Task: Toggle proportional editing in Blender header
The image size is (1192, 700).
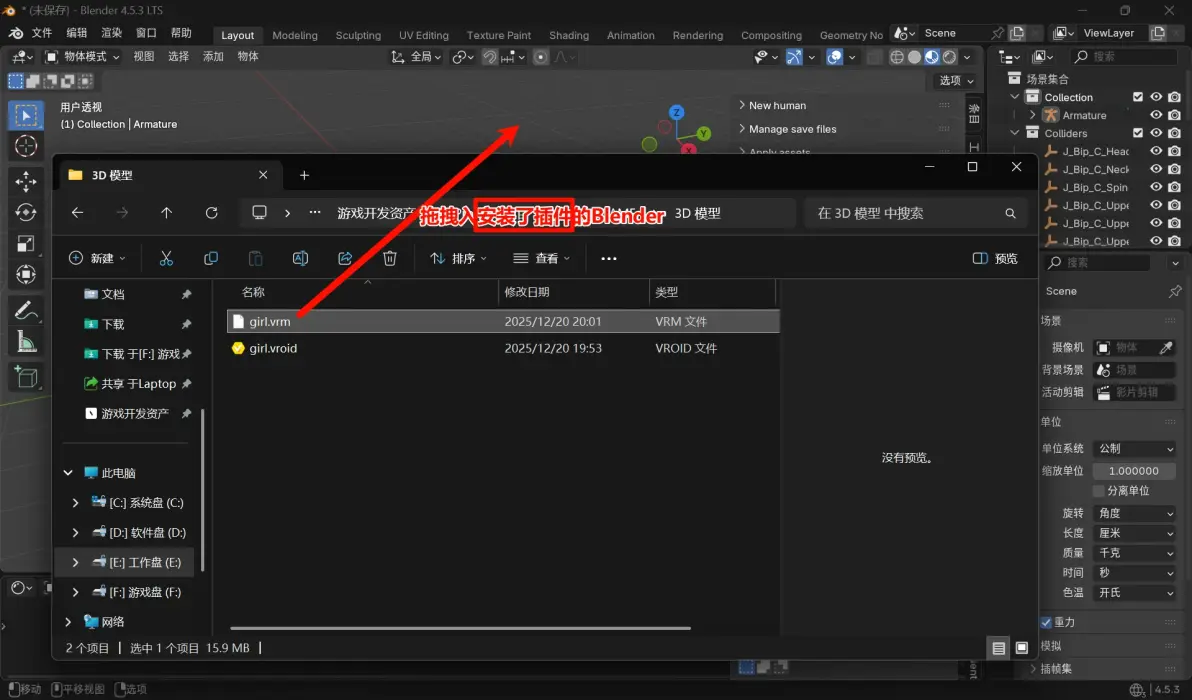Action: pos(541,57)
